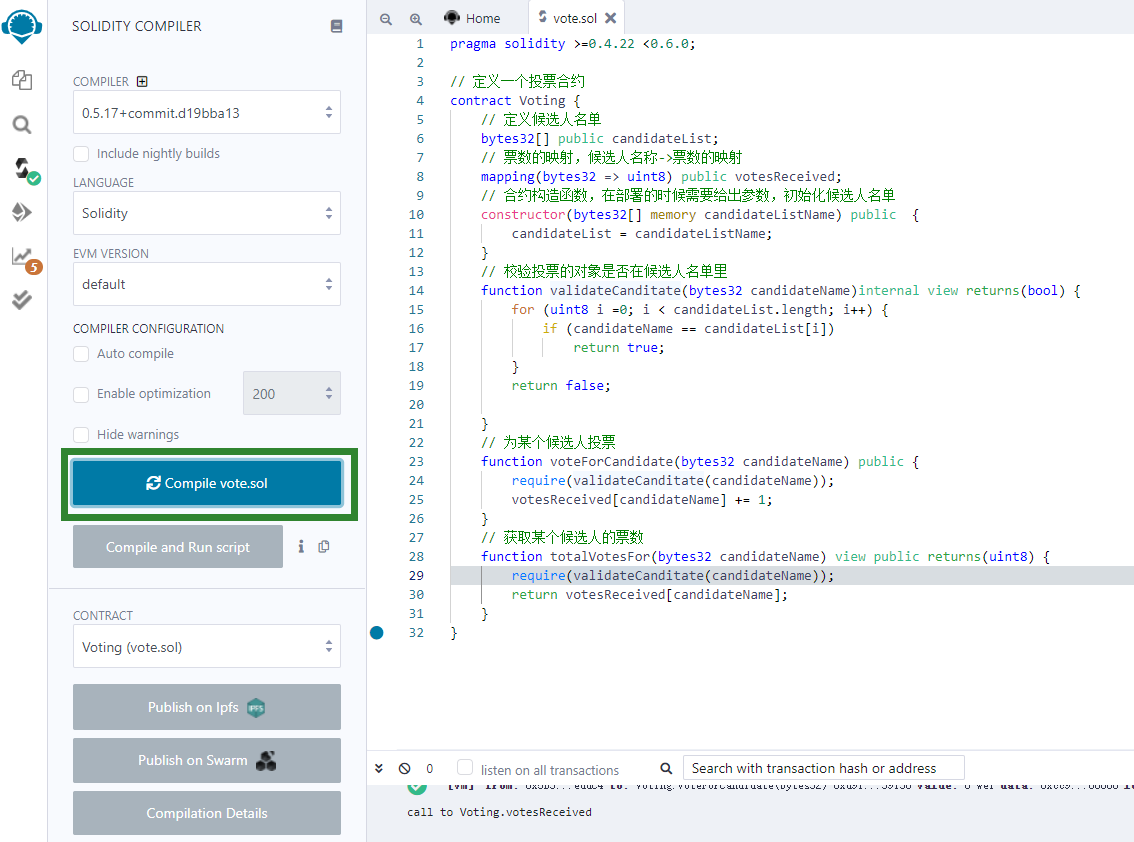1134x842 pixels.
Task: Zoom out the editor font
Action: (386, 19)
